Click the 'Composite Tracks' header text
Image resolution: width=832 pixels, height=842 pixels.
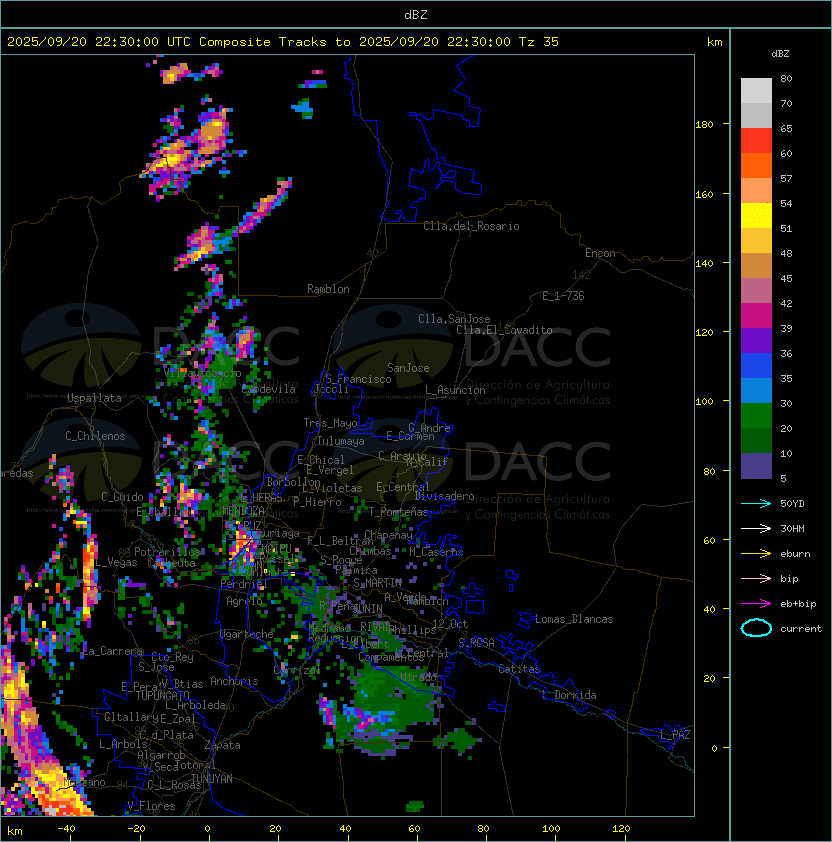point(263,42)
